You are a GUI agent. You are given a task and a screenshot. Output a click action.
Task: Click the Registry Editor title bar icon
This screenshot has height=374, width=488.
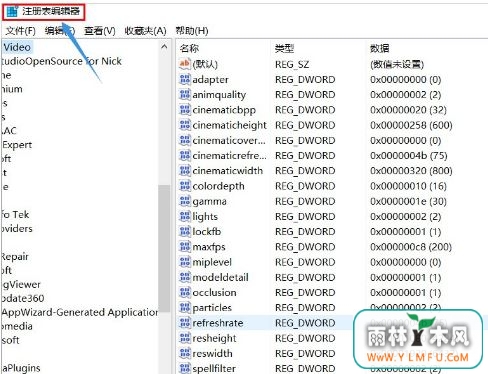point(12,11)
